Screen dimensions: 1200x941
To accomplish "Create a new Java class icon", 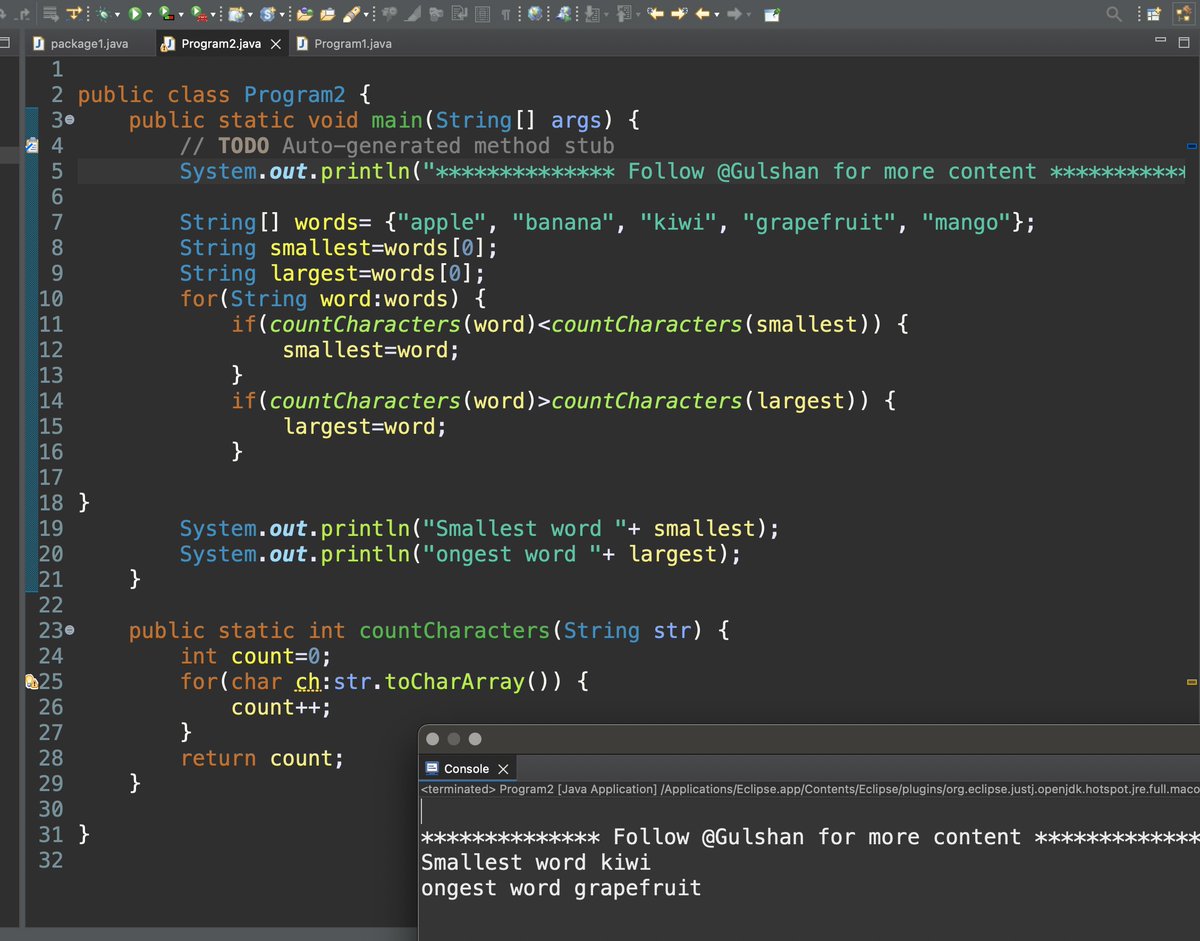I will coord(269,14).
